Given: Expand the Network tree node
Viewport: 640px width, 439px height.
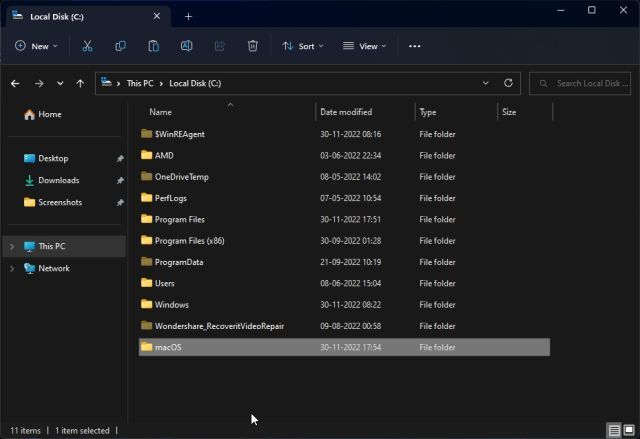Looking at the screenshot, I should (x=12, y=268).
